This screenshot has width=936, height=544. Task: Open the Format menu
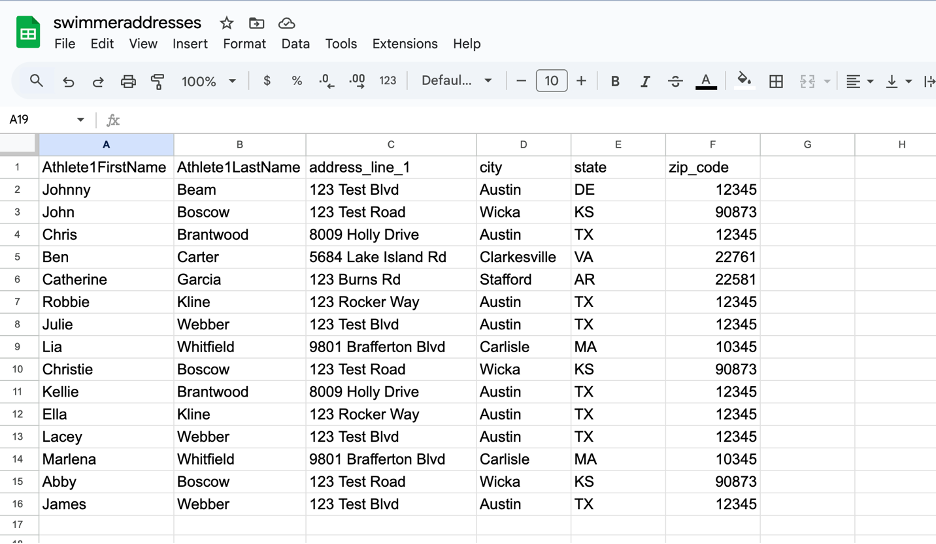click(244, 44)
